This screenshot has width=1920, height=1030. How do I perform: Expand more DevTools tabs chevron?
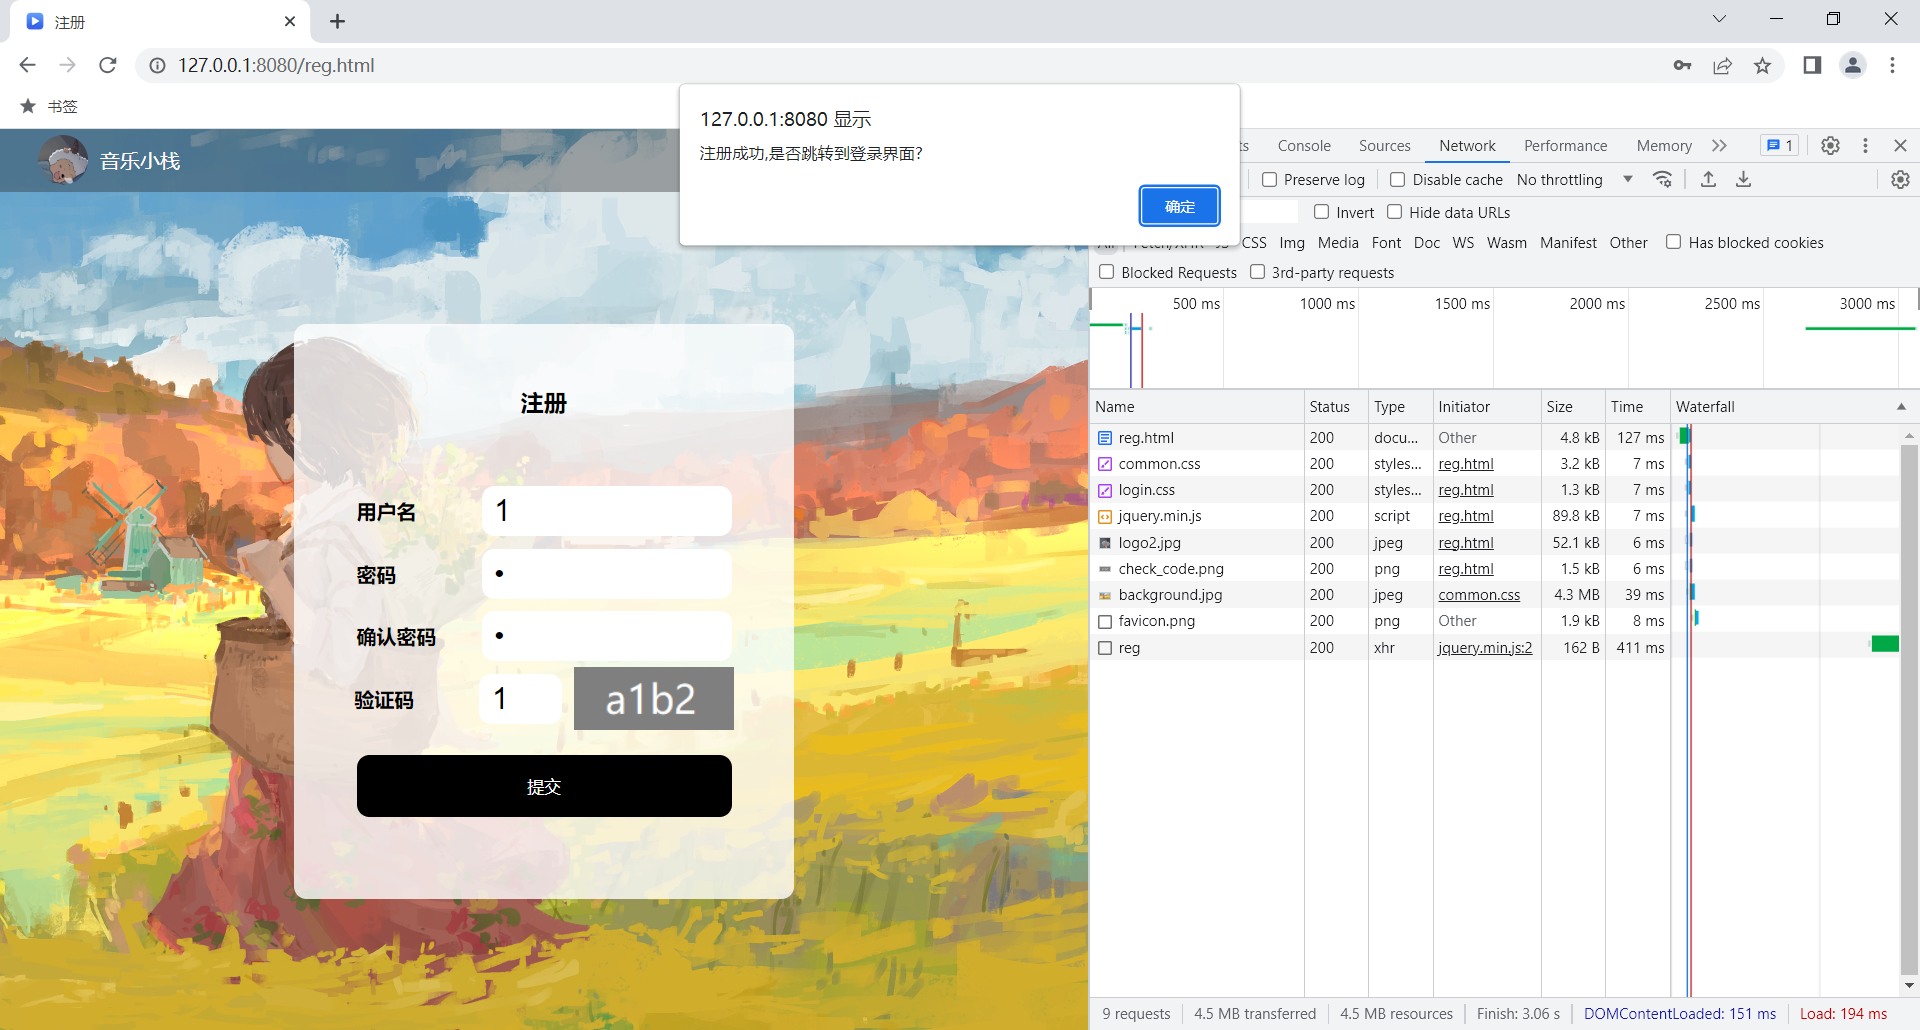(1719, 145)
